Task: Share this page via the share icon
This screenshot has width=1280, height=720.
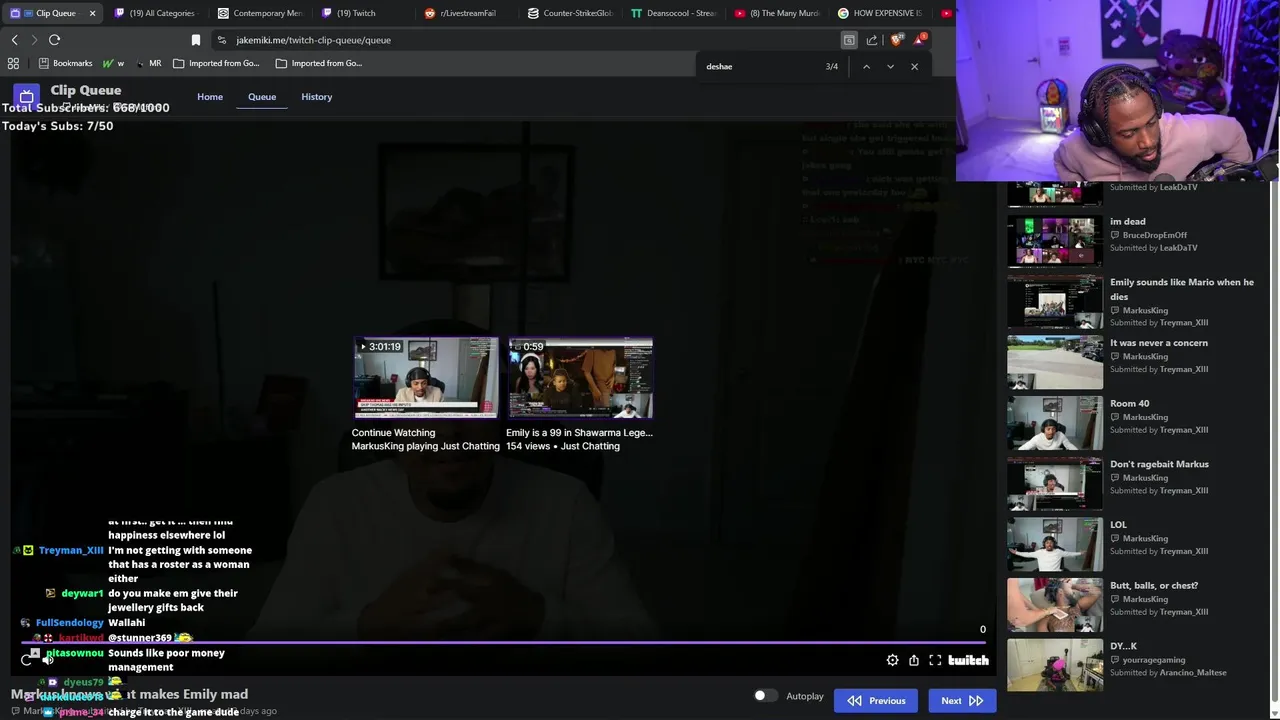Action: 872,40
